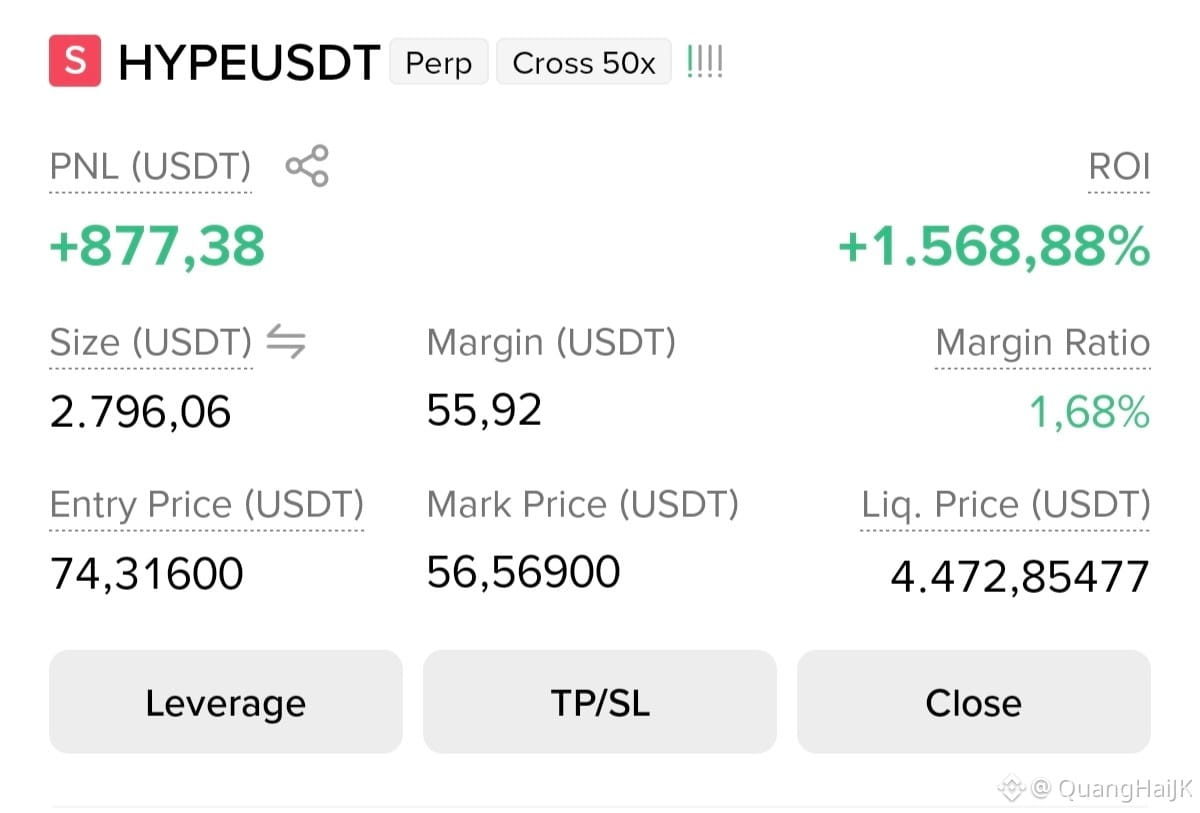Select the Cross 50x margin tag

(x=584, y=63)
